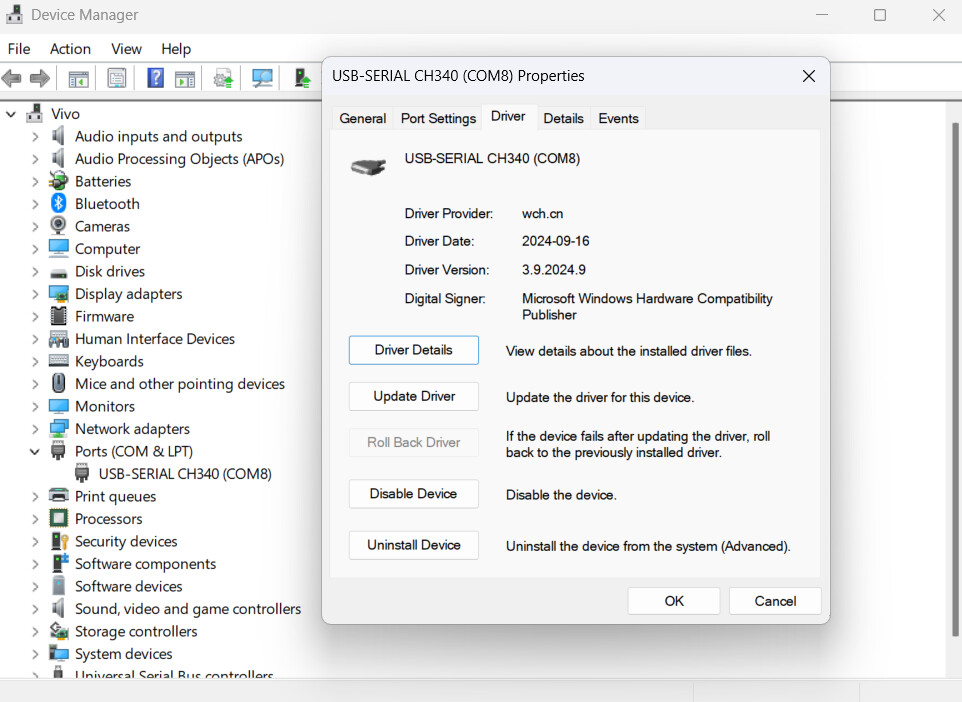Click the Show/Hide Console Tree toolbar icon

(79, 79)
